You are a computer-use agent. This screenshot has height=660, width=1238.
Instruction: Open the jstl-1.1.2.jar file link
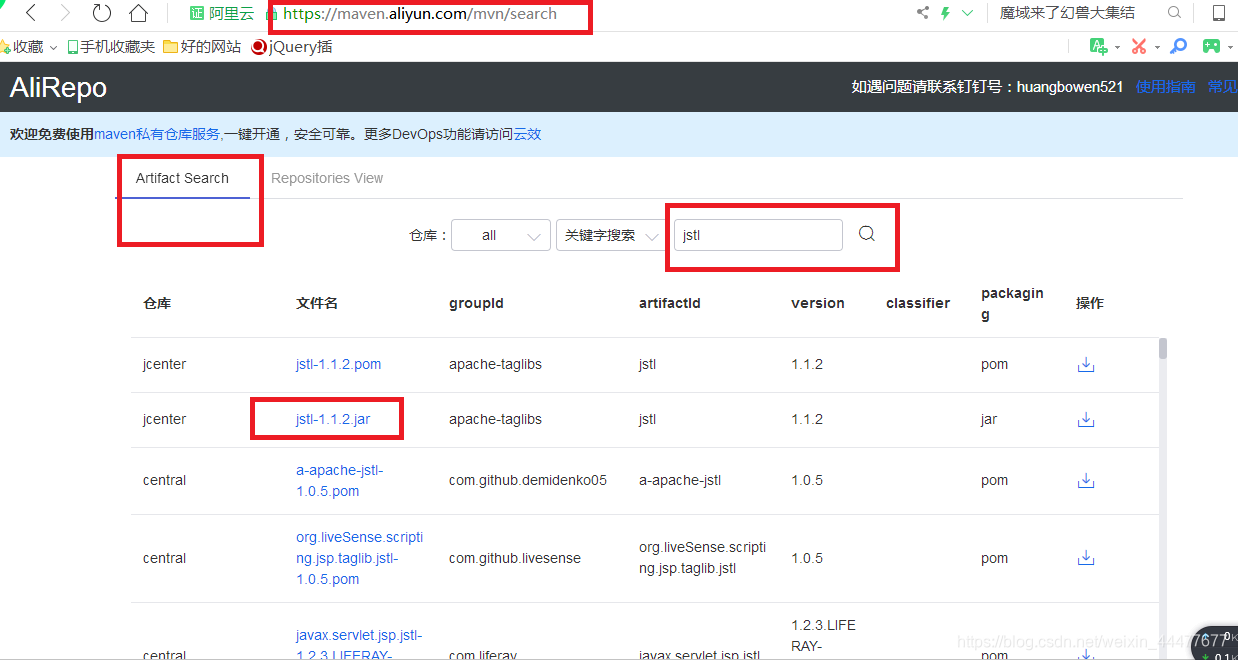tap(333, 419)
